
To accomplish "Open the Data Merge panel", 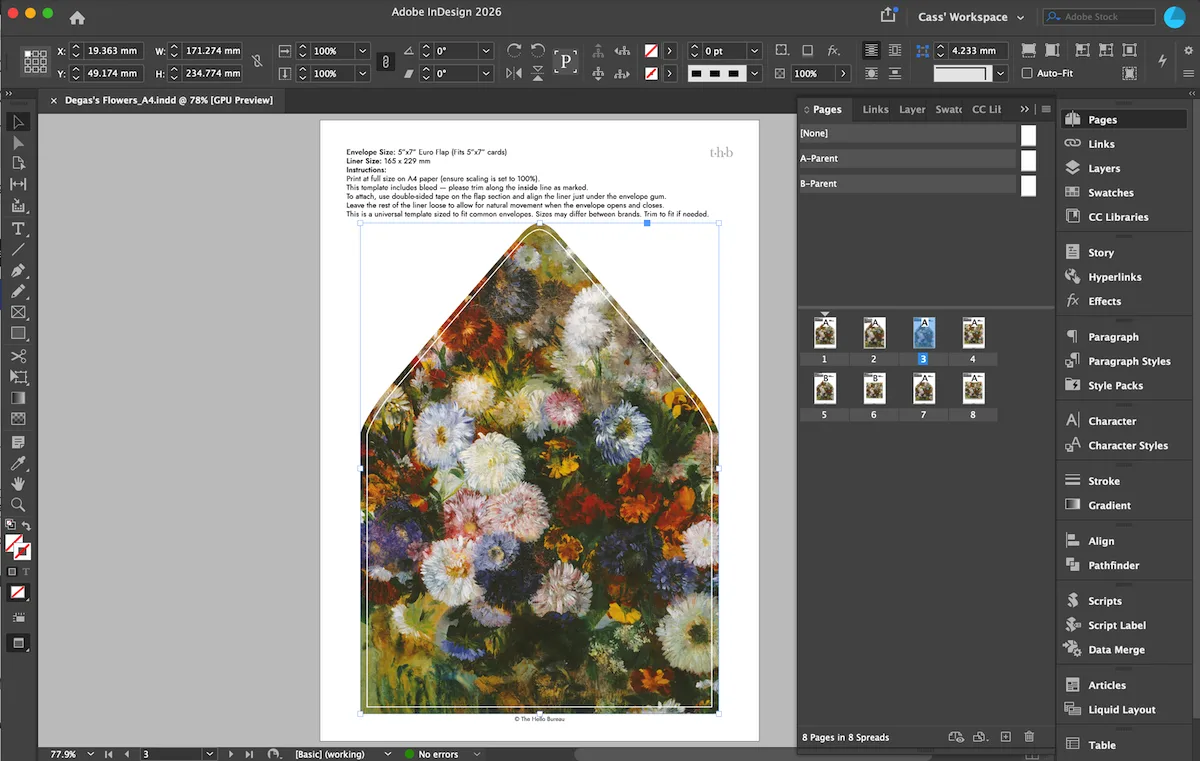I will (x=1116, y=649).
